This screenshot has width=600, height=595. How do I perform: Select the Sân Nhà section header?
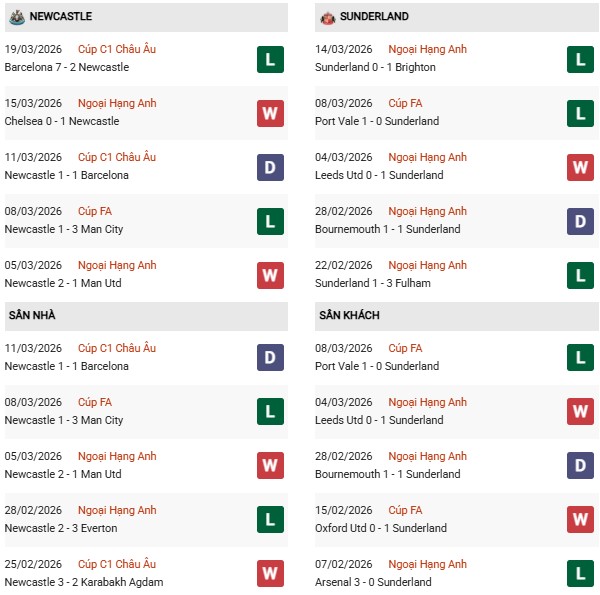(32, 316)
